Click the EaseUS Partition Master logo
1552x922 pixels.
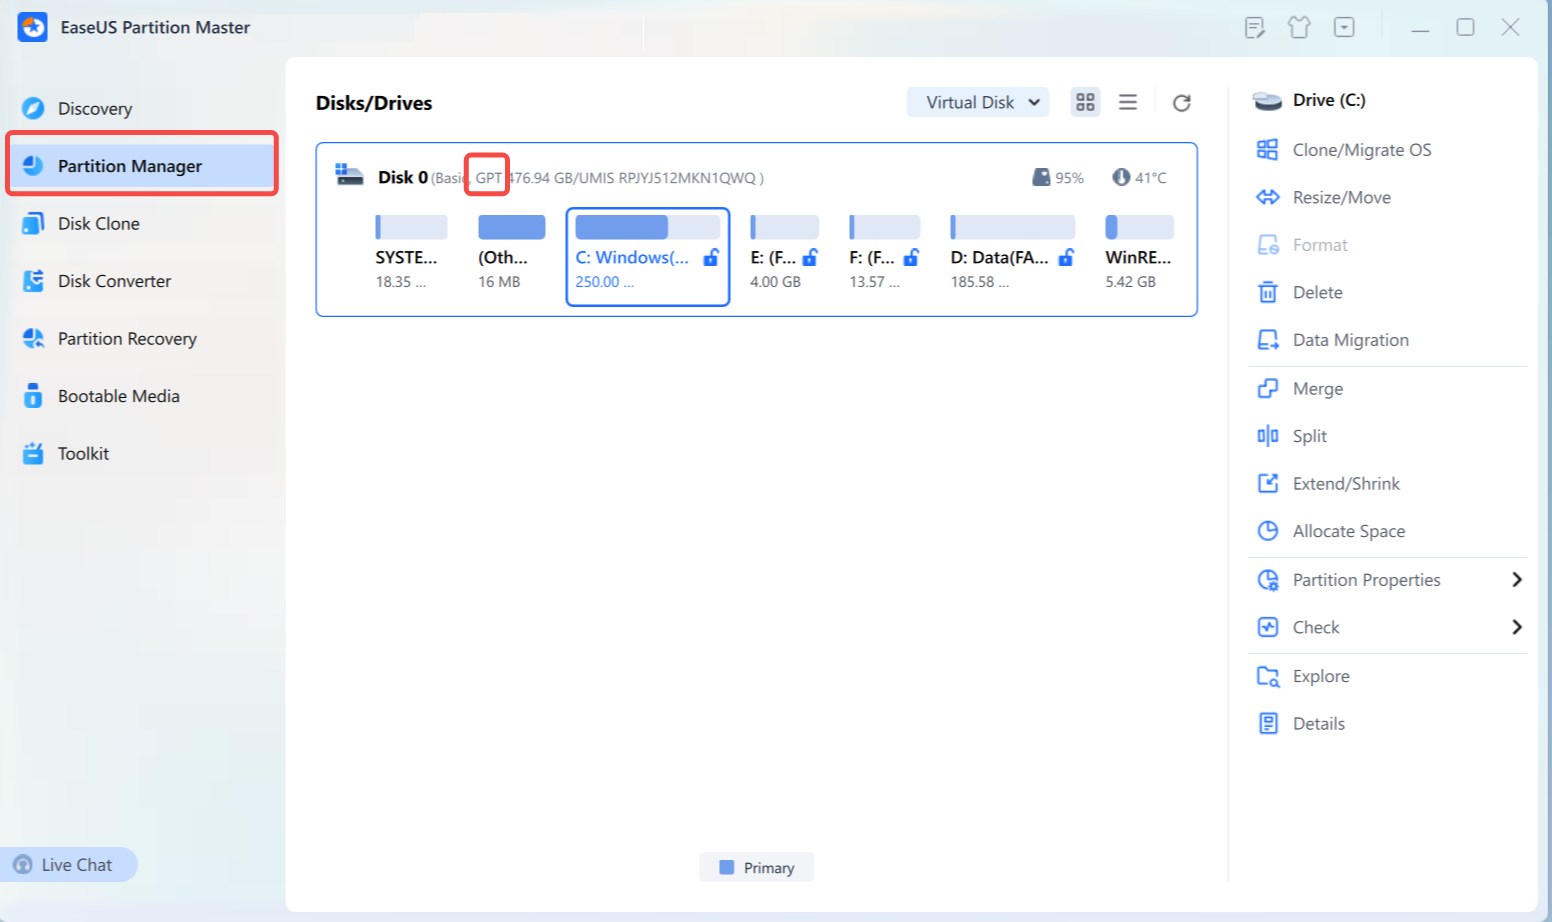[32, 27]
